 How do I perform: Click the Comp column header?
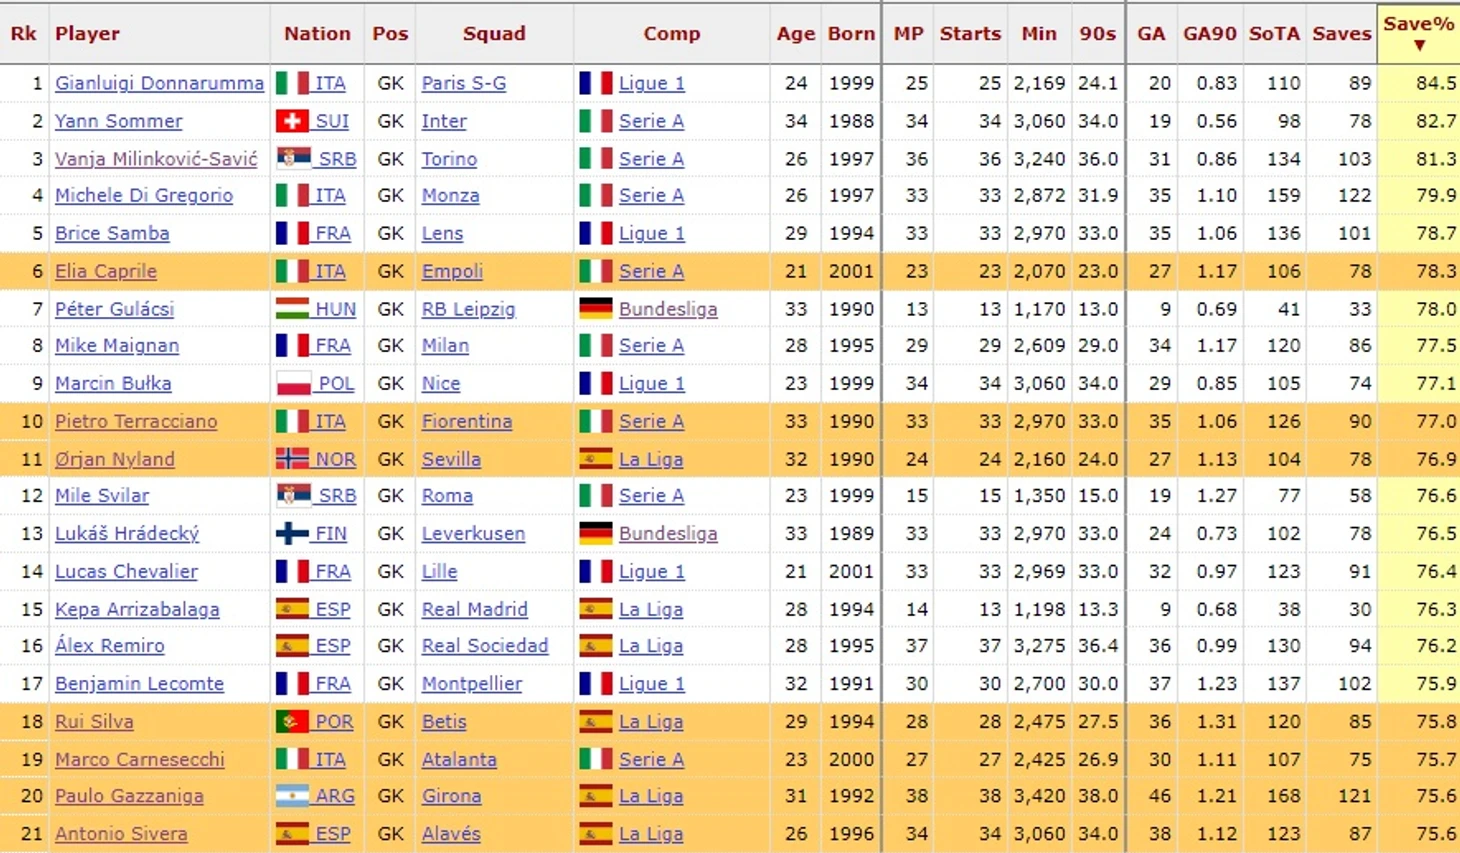(672, 34)
